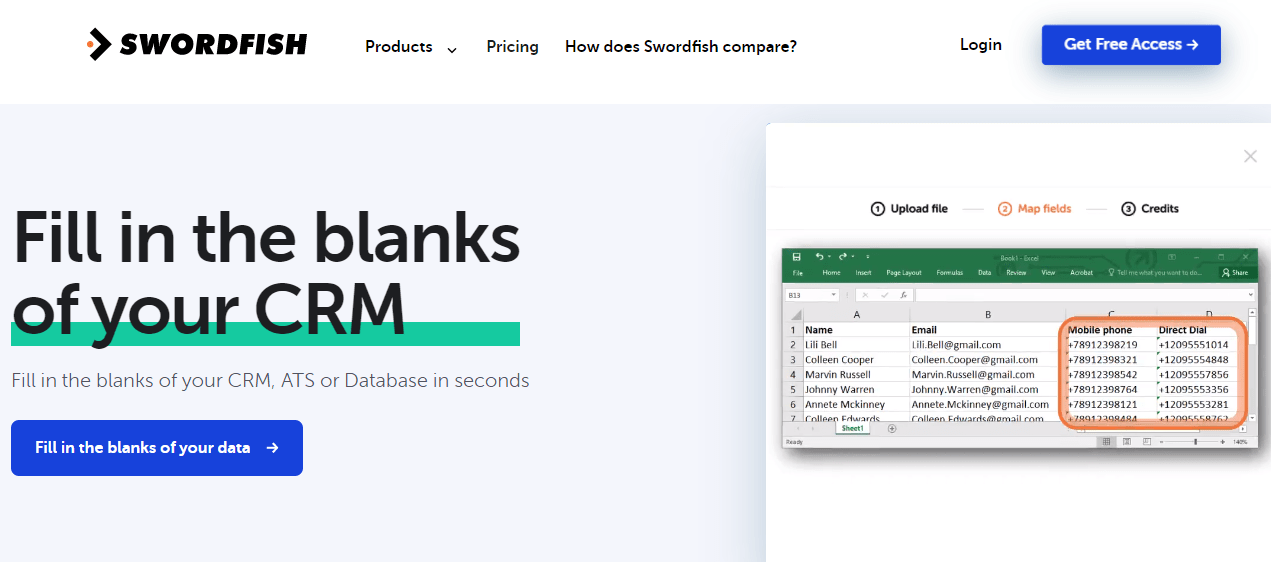Select column B header
This screenshot has height=562, width=1271.
point(987,314)
